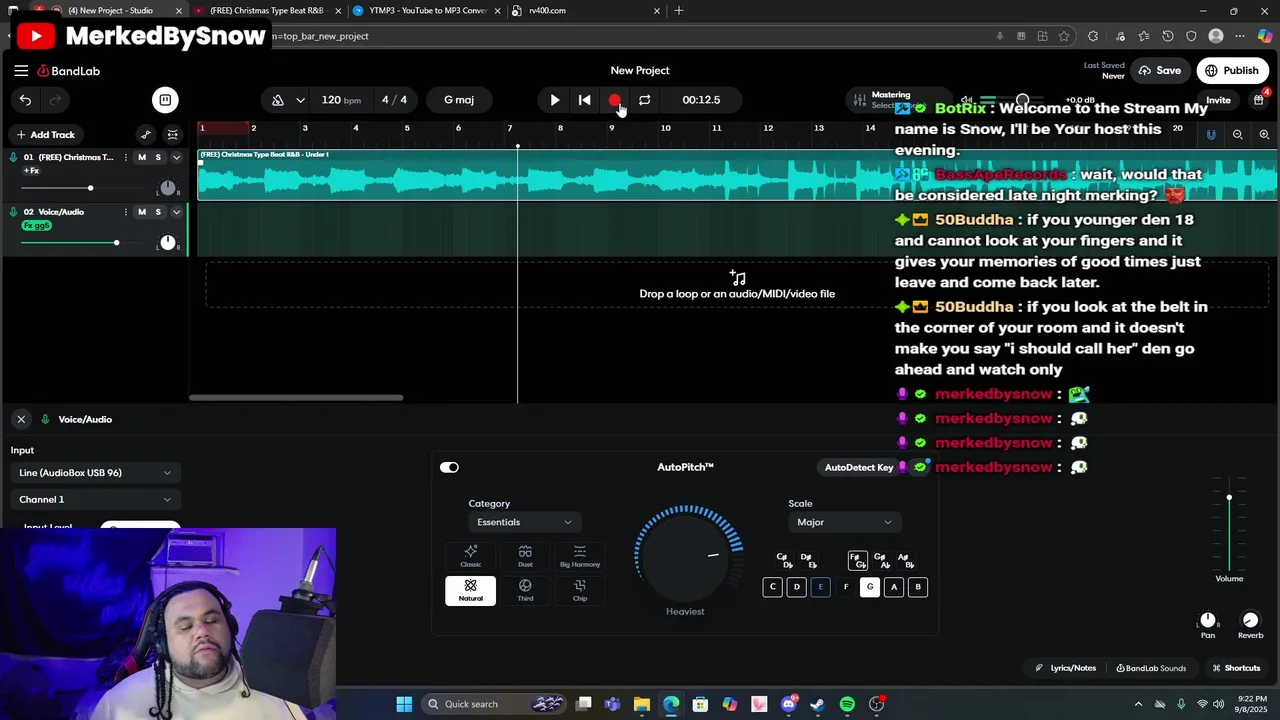Solo track 01 Christmas beat
The width and height of the screenshot is (1280, 720).
(x=158, y=157)
